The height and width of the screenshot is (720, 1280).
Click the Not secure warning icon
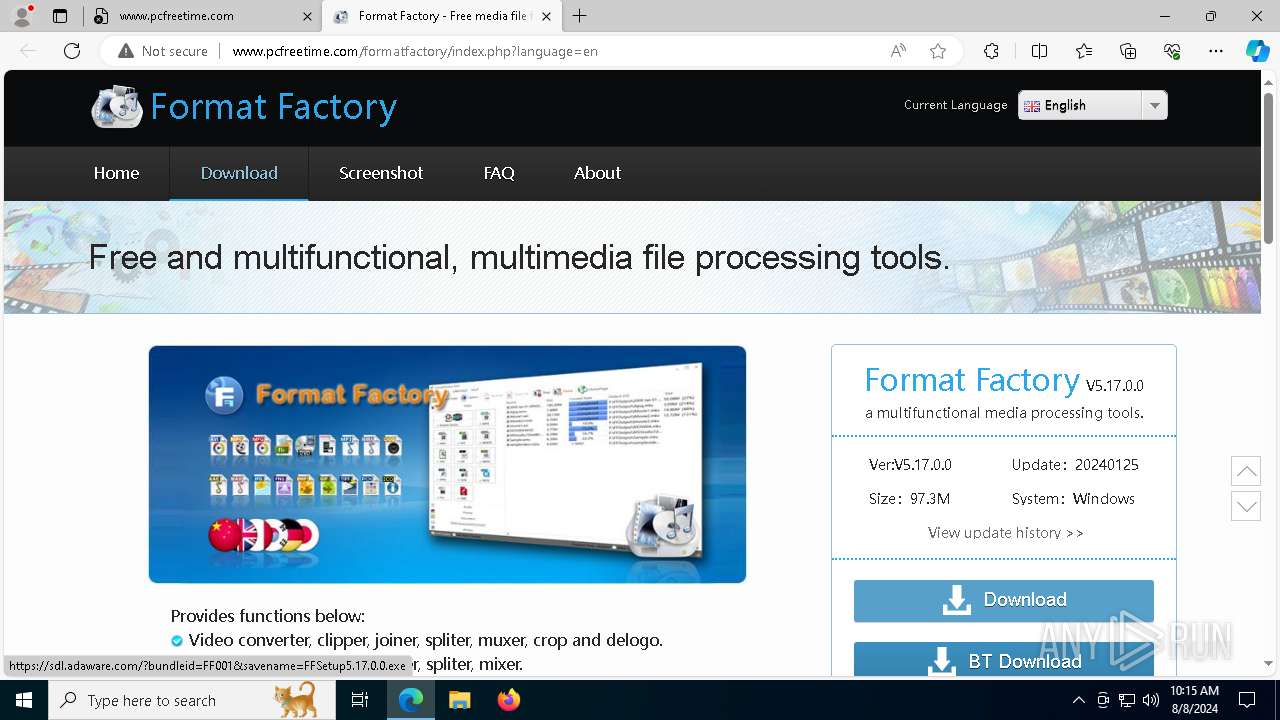coord(126,51)
